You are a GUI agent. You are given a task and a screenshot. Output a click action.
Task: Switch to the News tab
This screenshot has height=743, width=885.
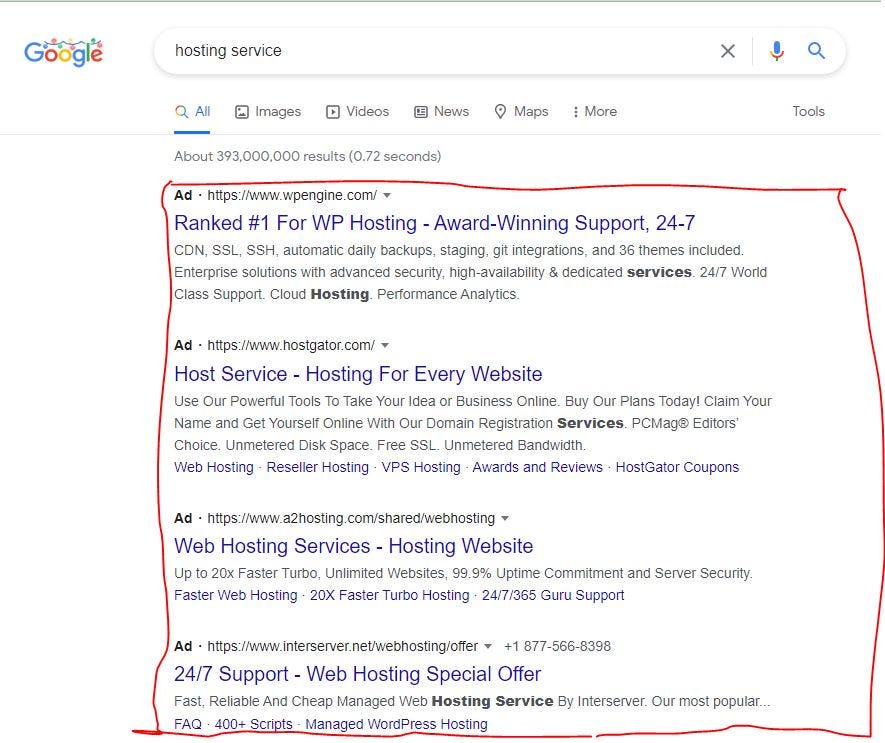coord(441,112)
